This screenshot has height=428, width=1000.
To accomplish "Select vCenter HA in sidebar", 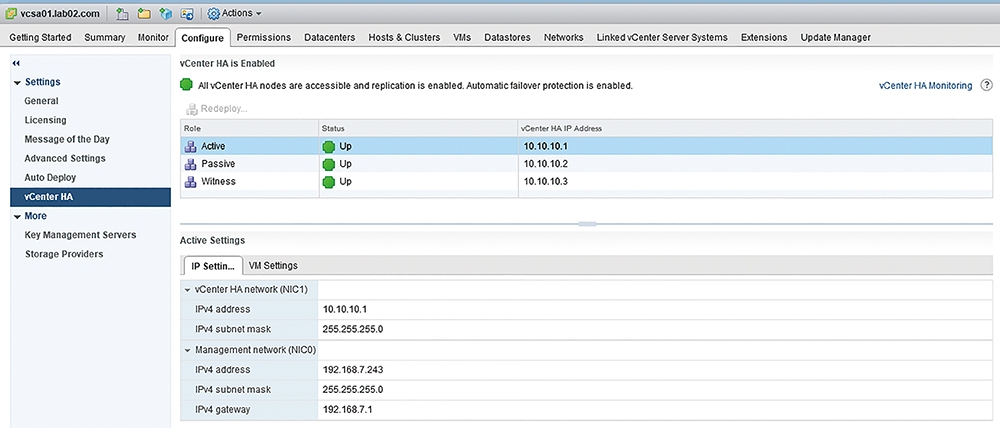I will [91, 197].
